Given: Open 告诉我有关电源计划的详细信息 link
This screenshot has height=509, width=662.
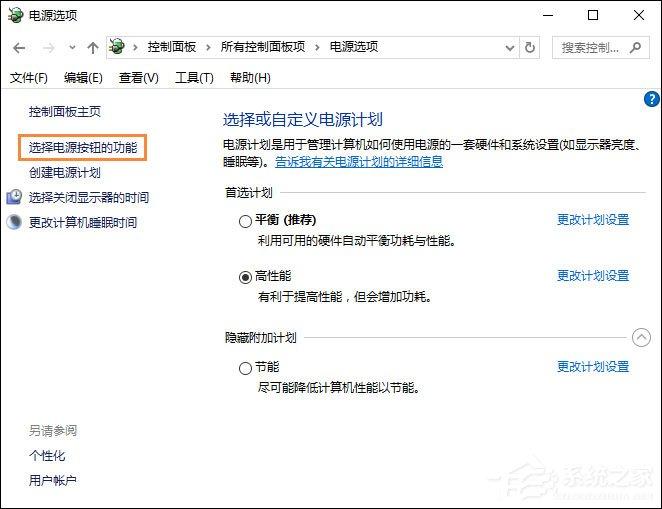Looking at the screenshot, I should click(359, 162).
